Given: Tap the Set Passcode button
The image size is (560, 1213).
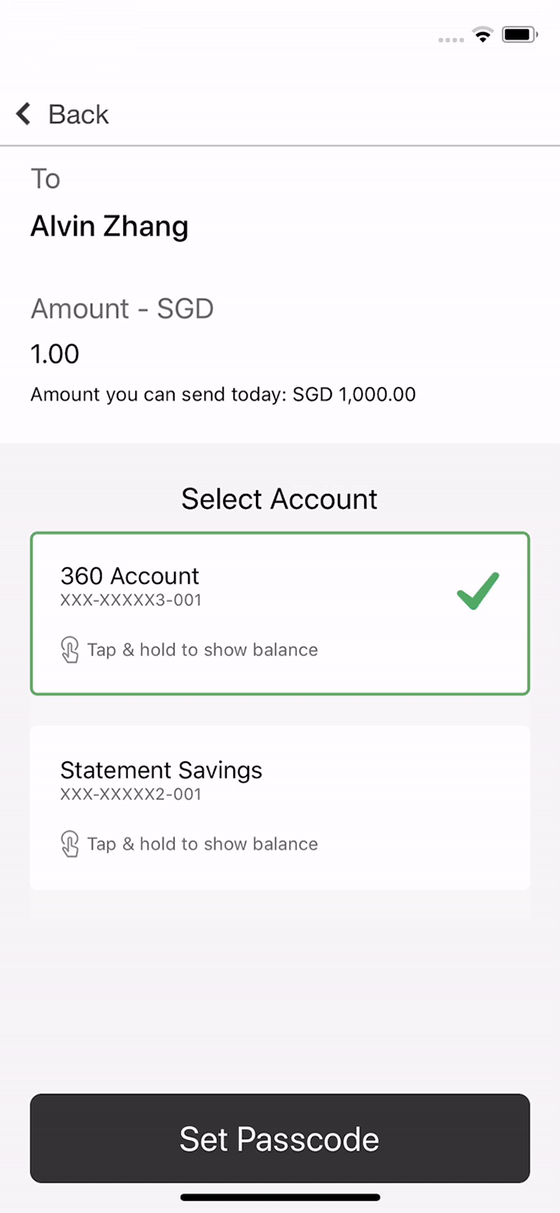Looking at the screenshot, I should (x=280, y=1138).
